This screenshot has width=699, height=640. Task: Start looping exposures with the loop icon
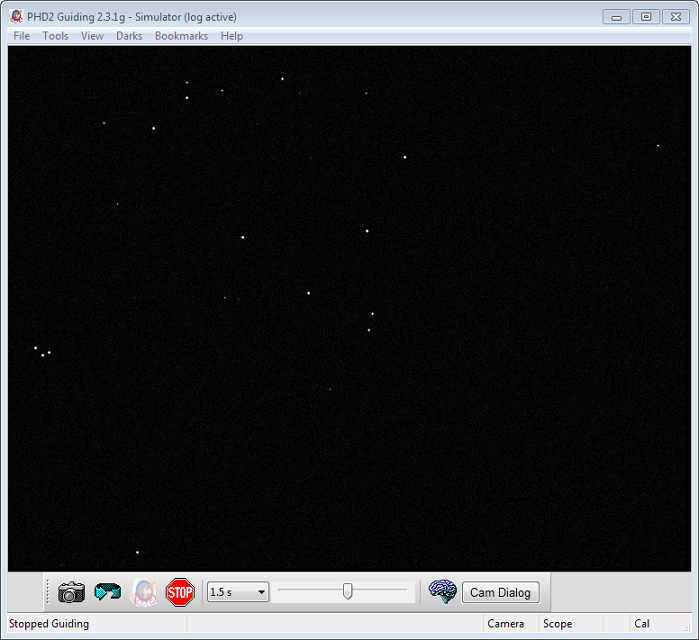point(107,592)
